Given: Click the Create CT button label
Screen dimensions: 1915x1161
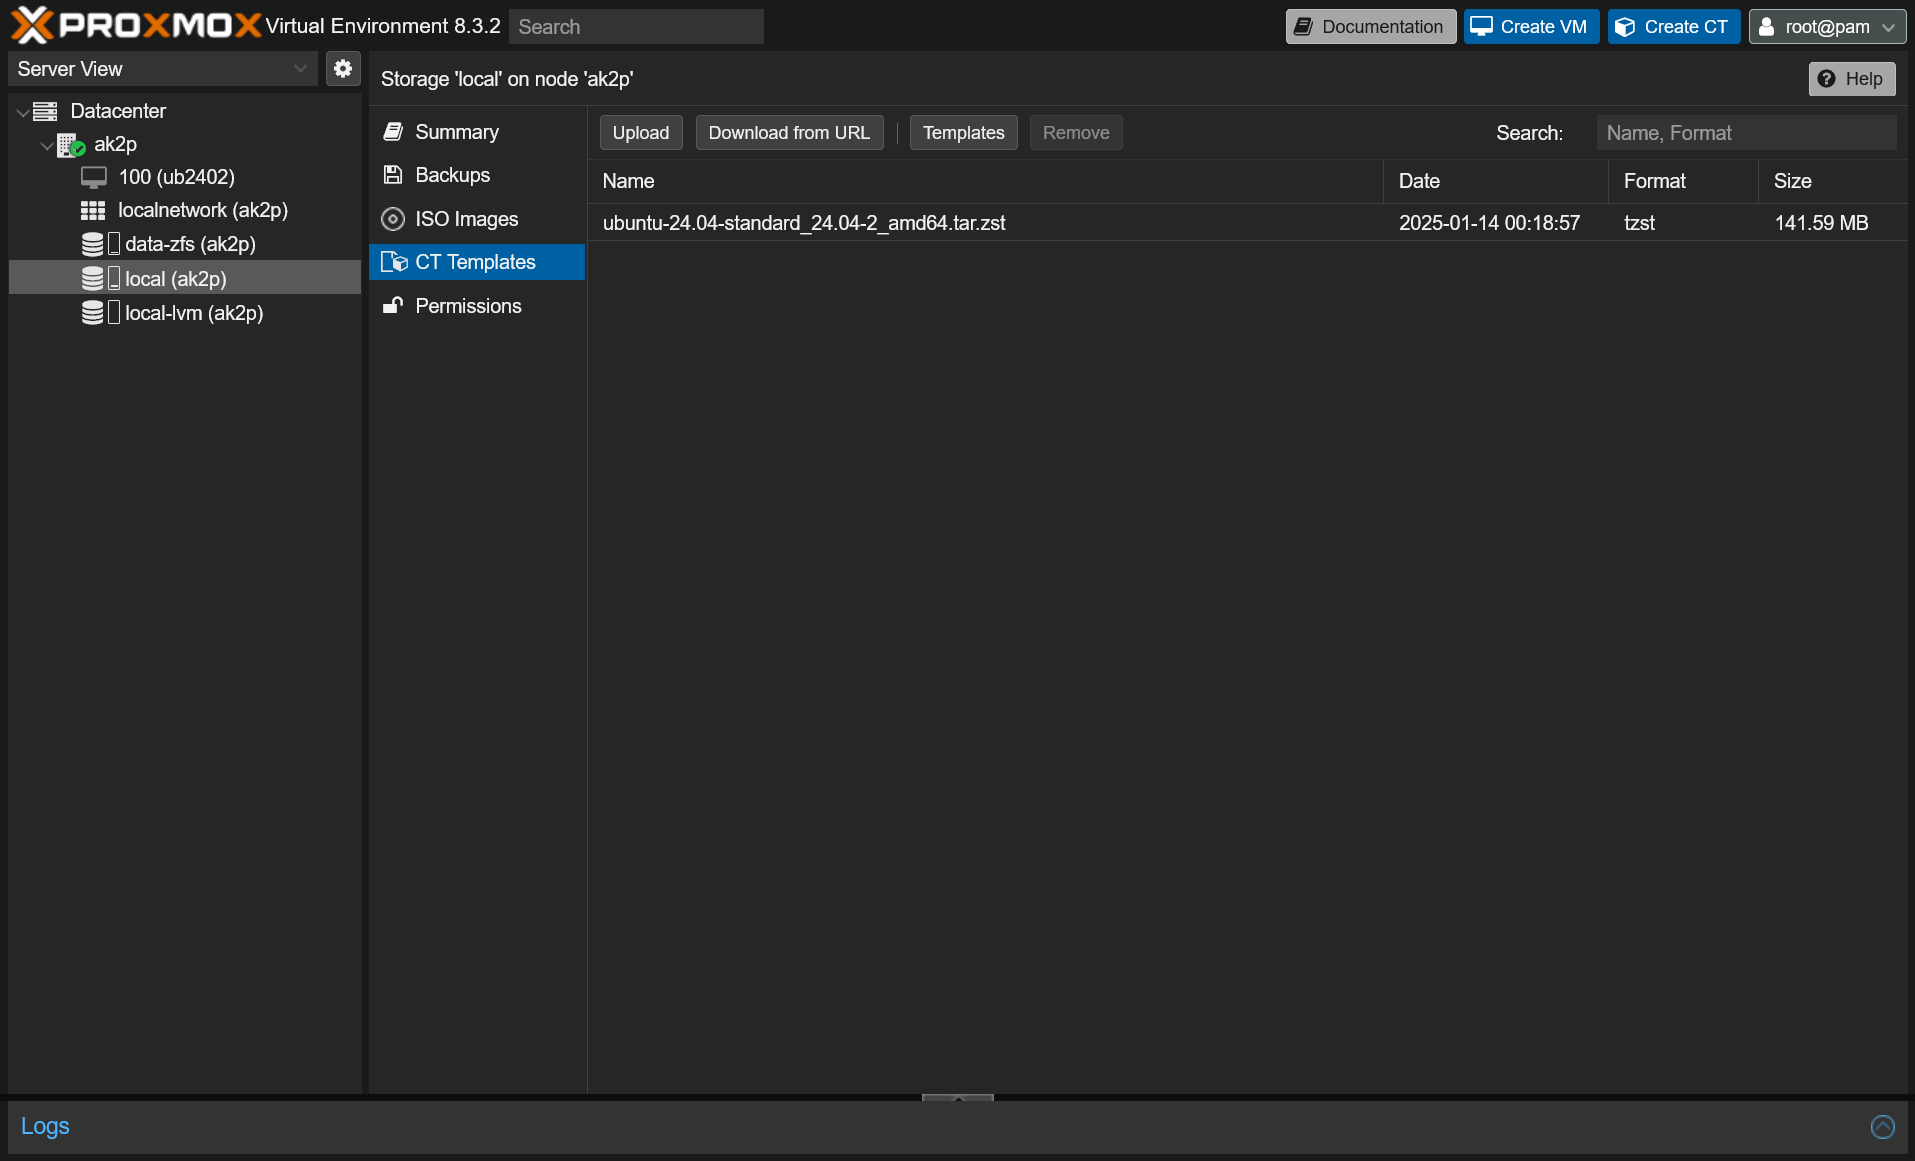Looking at the screenshot, I should [1686, 27].
